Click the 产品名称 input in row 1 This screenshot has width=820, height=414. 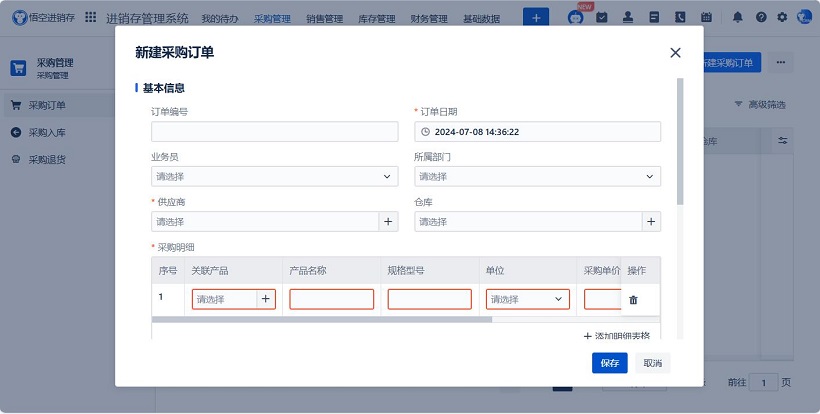(x=332, y=300)
